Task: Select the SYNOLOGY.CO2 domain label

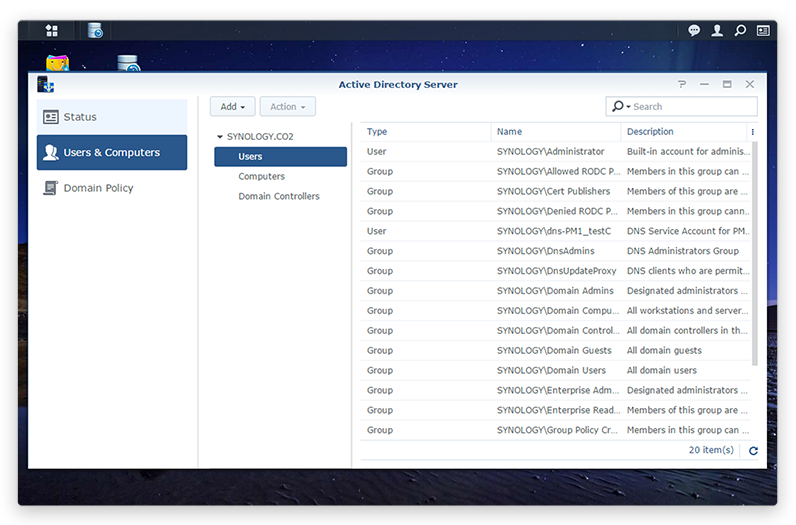Action: coord(260,137)
